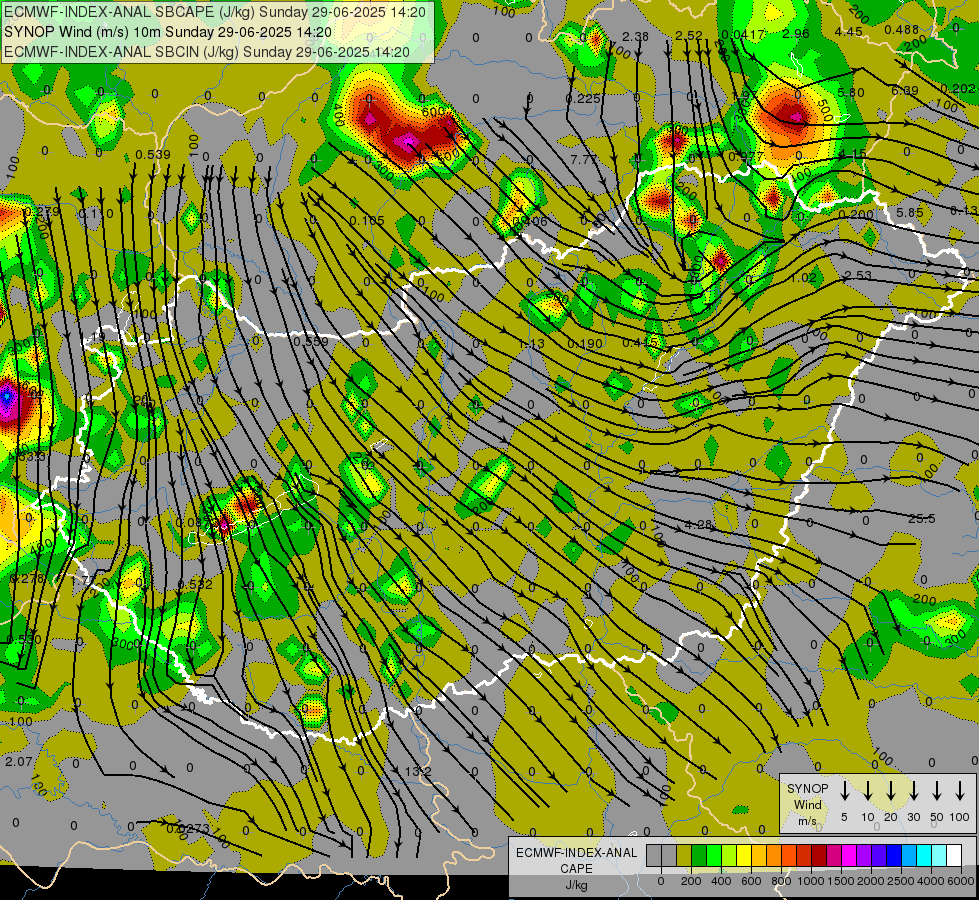Viewport: 979px width, 900px height.
Task: Click the wind value 2.53 on map
Action: click(858, 275)
